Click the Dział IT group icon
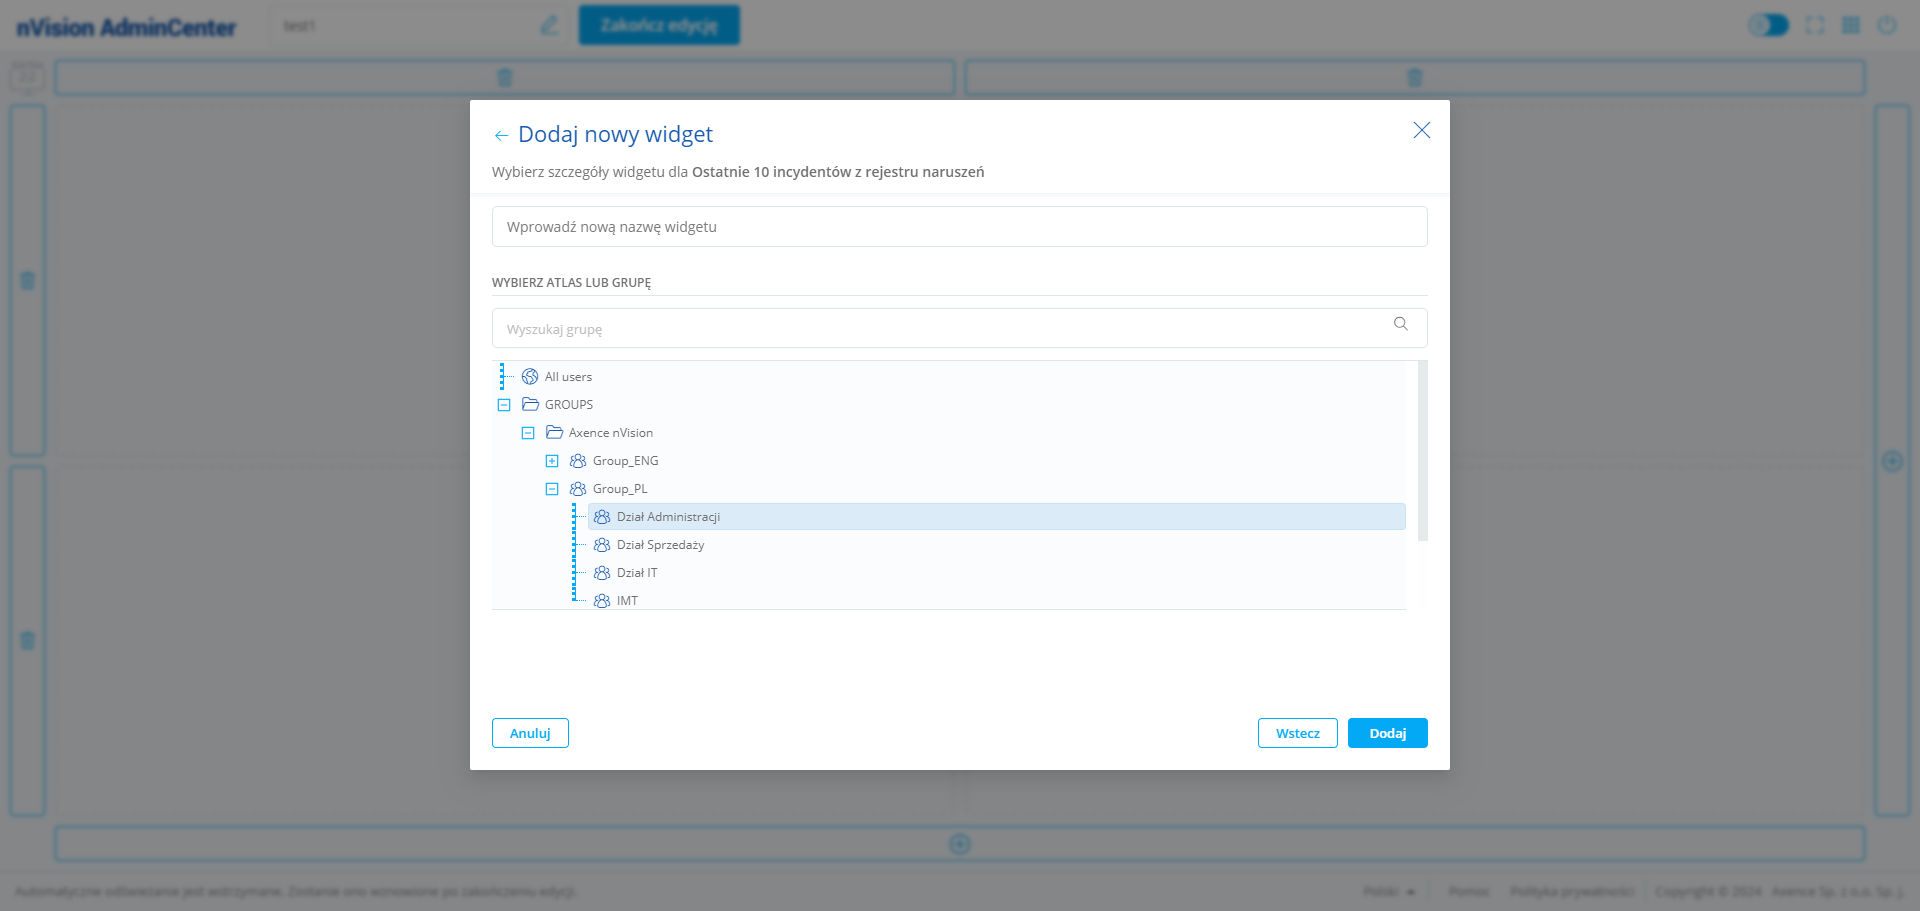This screenshot has width=1920, height=911. point(602,573)
